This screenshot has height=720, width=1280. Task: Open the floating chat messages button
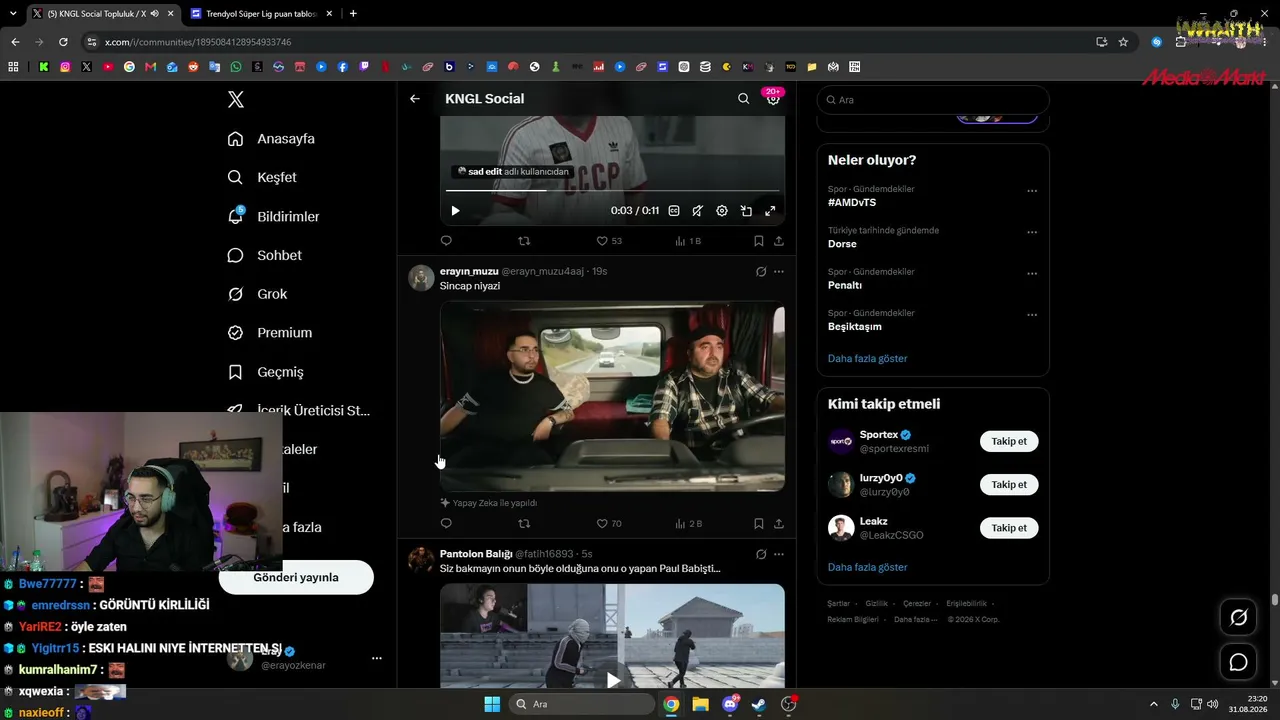click(1238, 662)
